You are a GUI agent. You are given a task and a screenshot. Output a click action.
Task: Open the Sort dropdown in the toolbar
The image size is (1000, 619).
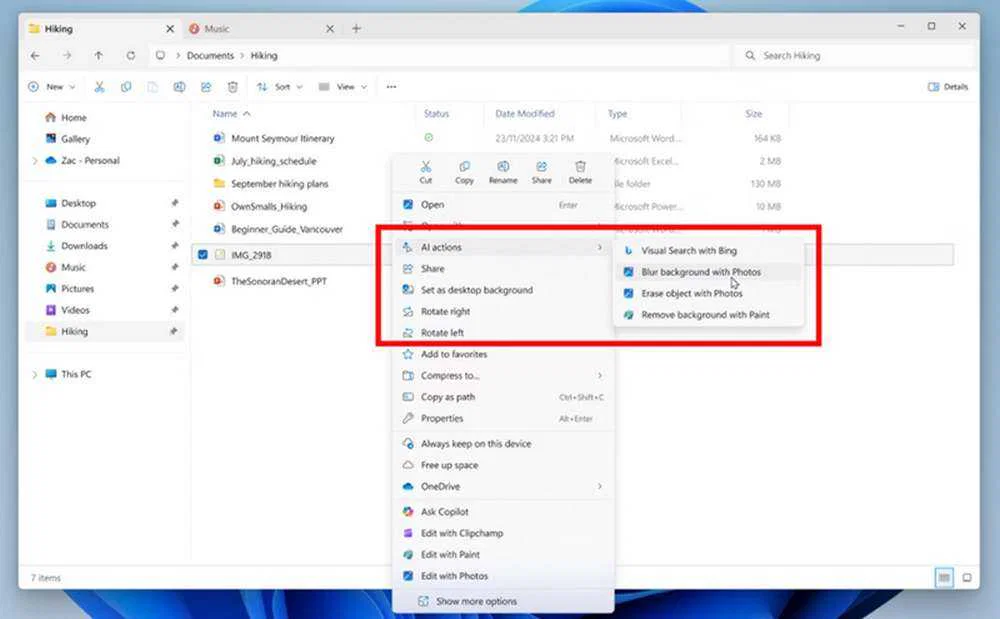[280, 87]
